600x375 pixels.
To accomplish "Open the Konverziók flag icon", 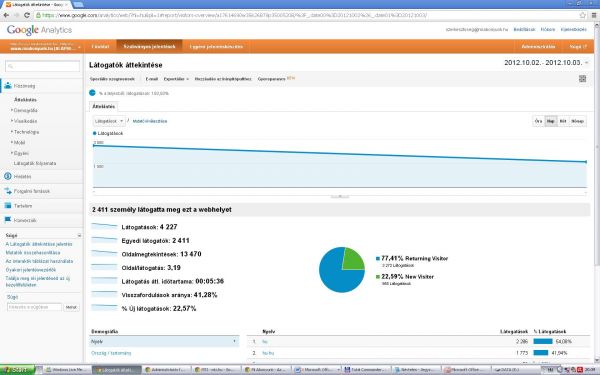I will click(x=8, y=220).
